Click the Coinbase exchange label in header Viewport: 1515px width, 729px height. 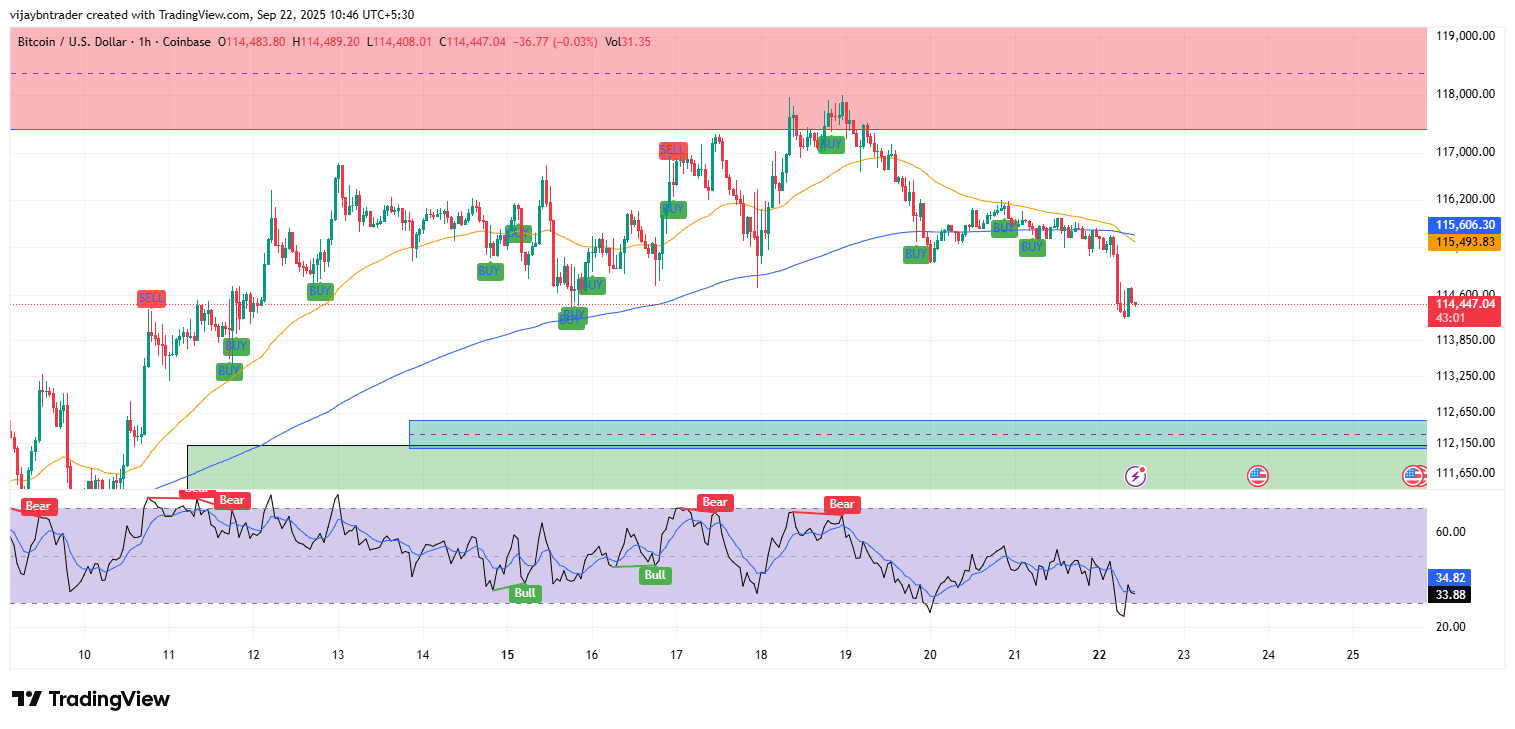[x=187, y=42]
